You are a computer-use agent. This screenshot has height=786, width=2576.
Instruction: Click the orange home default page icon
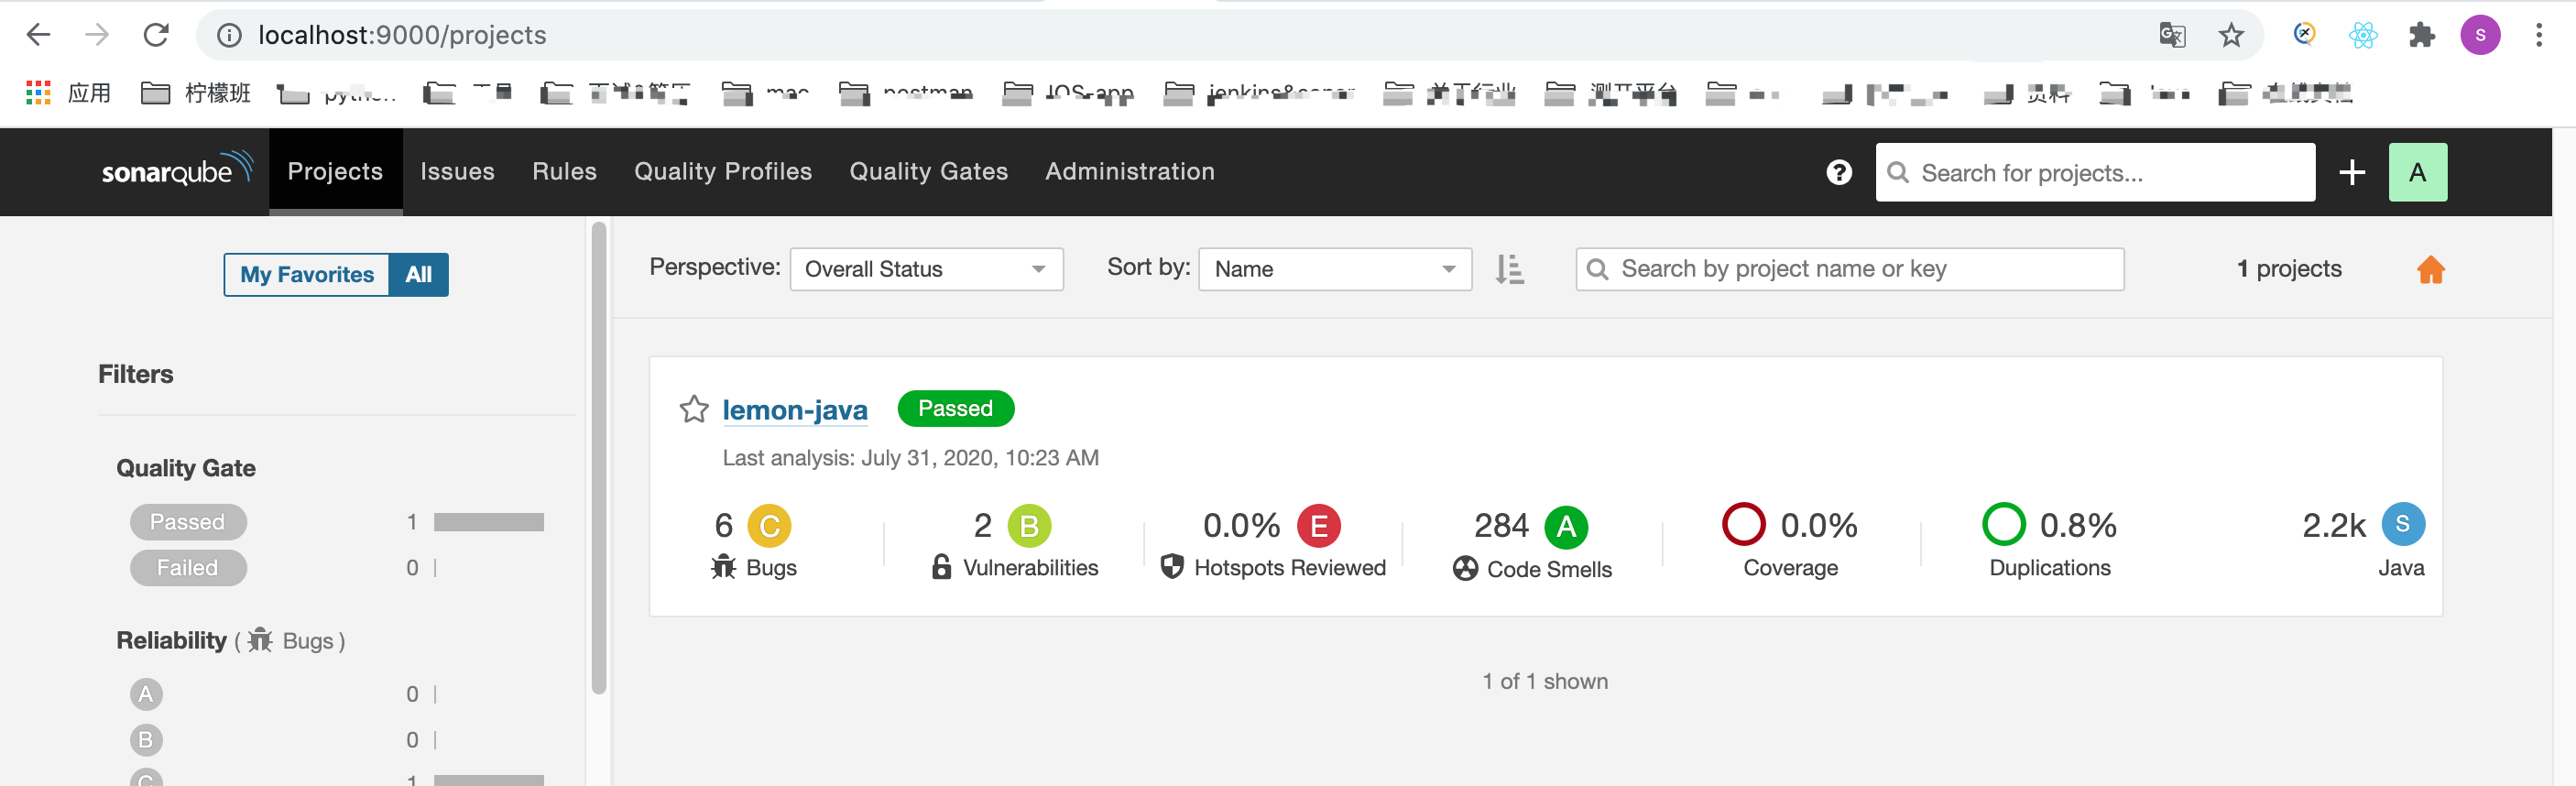click(x=2430, y=269)
